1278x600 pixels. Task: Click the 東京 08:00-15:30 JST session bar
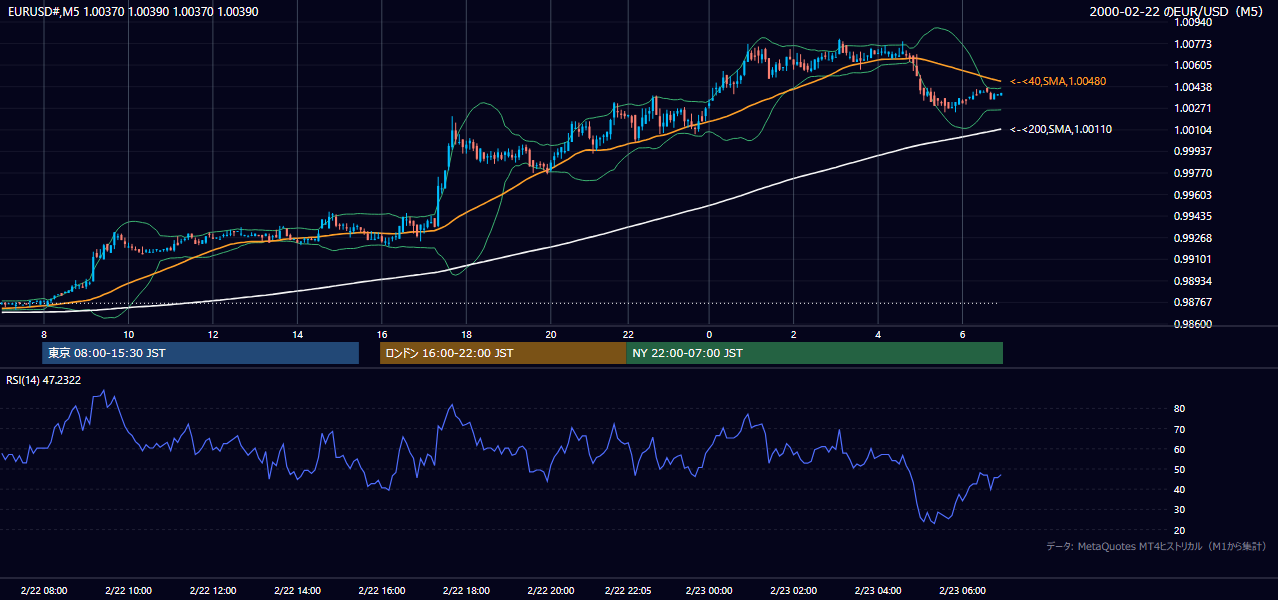[200, 353]
